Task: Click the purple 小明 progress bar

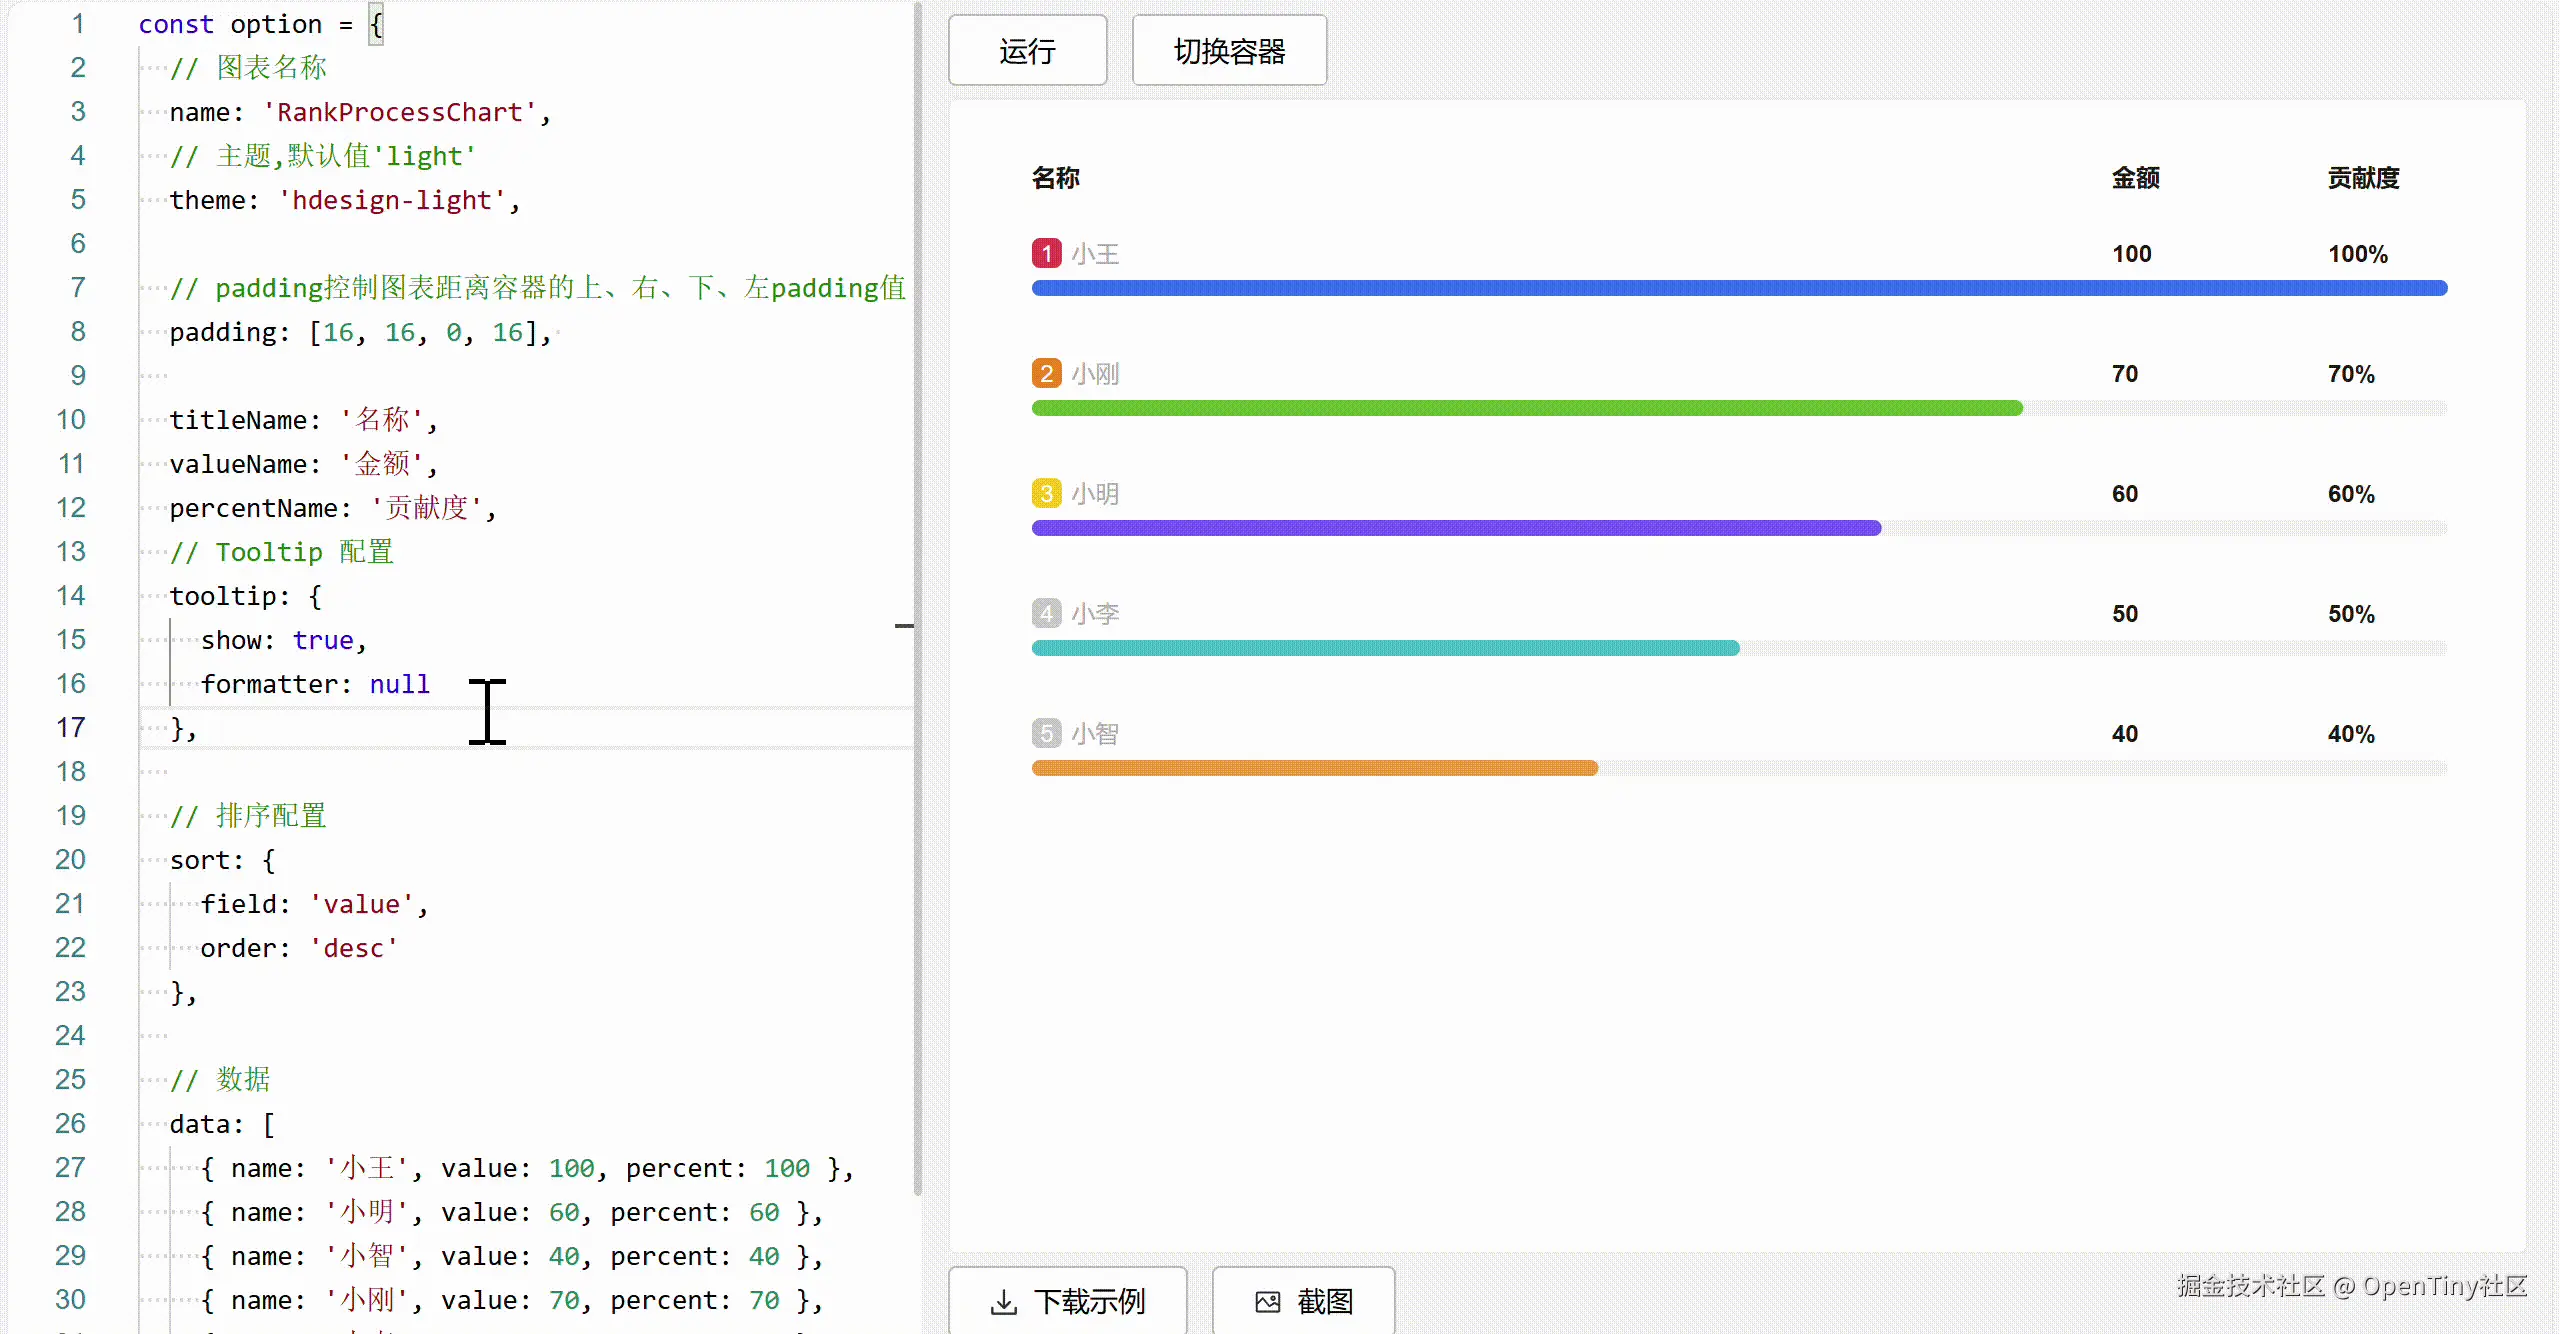Action: (x=1455, y=528)
